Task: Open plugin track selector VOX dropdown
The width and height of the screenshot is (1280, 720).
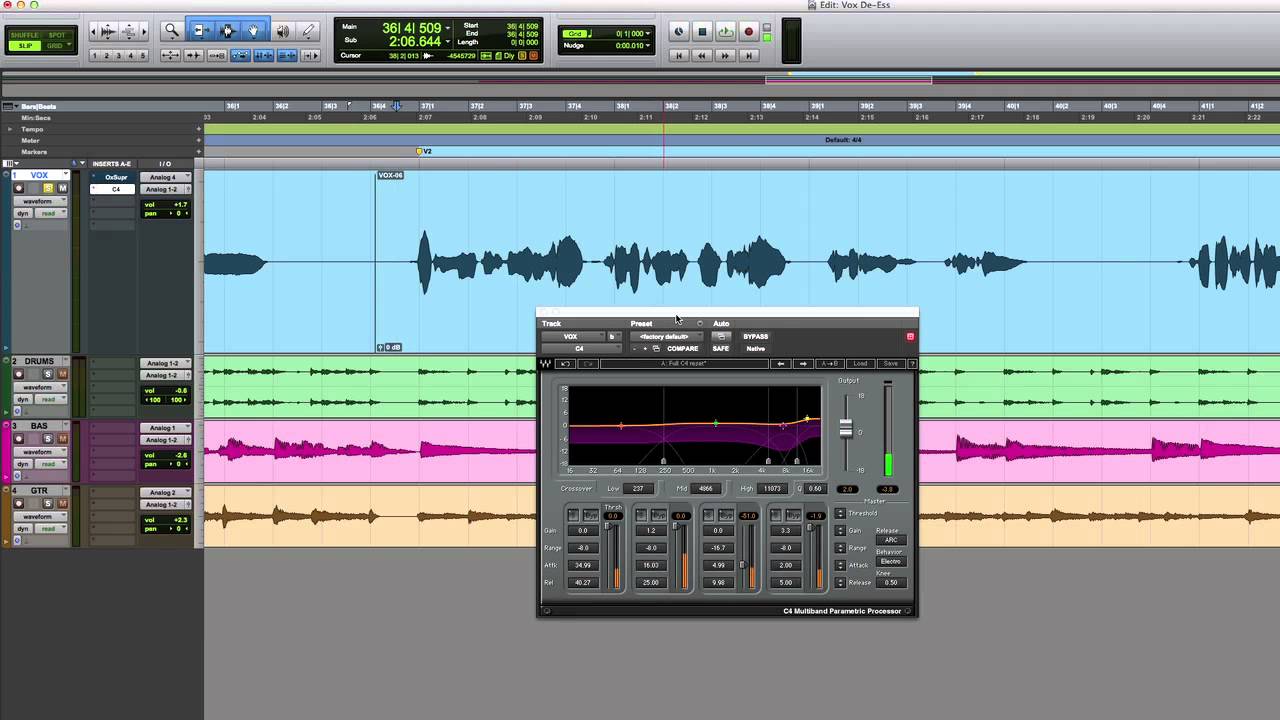Action: (x=572, y=337)
